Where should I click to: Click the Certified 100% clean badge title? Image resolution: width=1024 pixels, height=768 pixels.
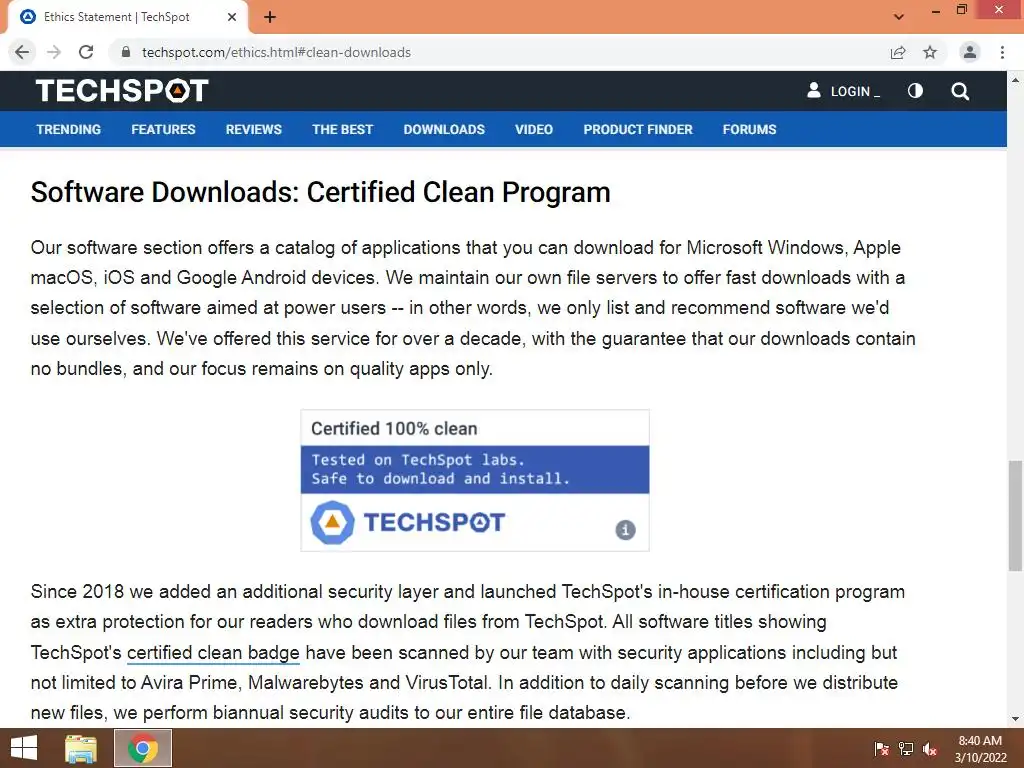tap(394, 428)
